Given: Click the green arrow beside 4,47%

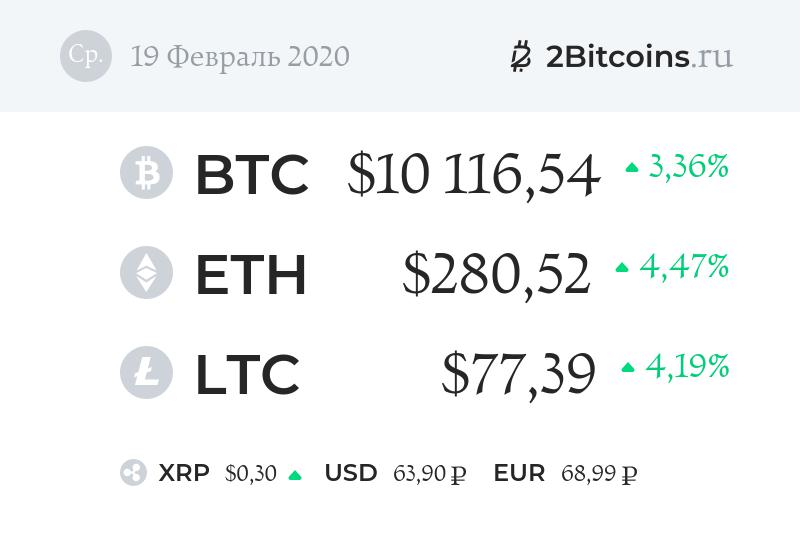Looking at the screenshot, I should 622,268.
